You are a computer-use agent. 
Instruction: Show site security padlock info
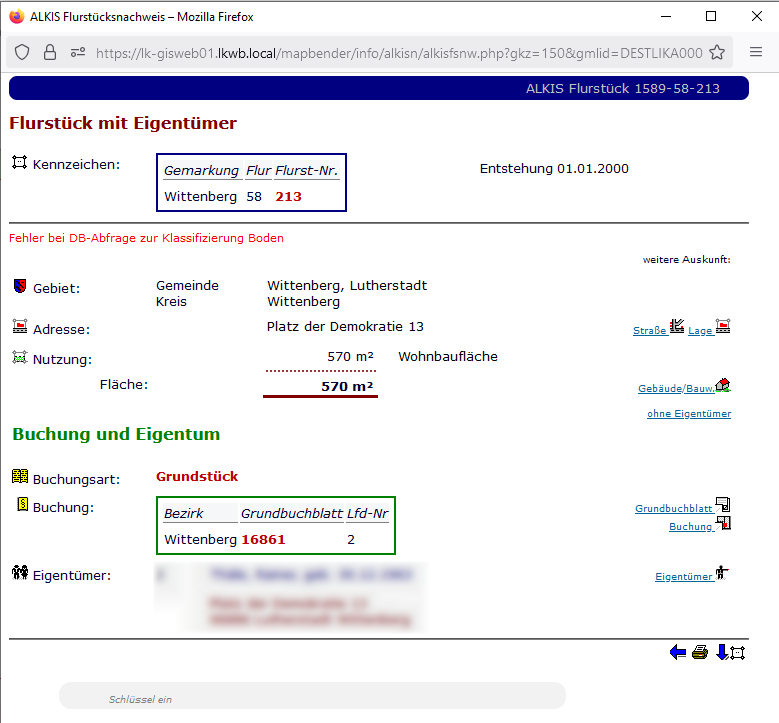tap(50, 53)
